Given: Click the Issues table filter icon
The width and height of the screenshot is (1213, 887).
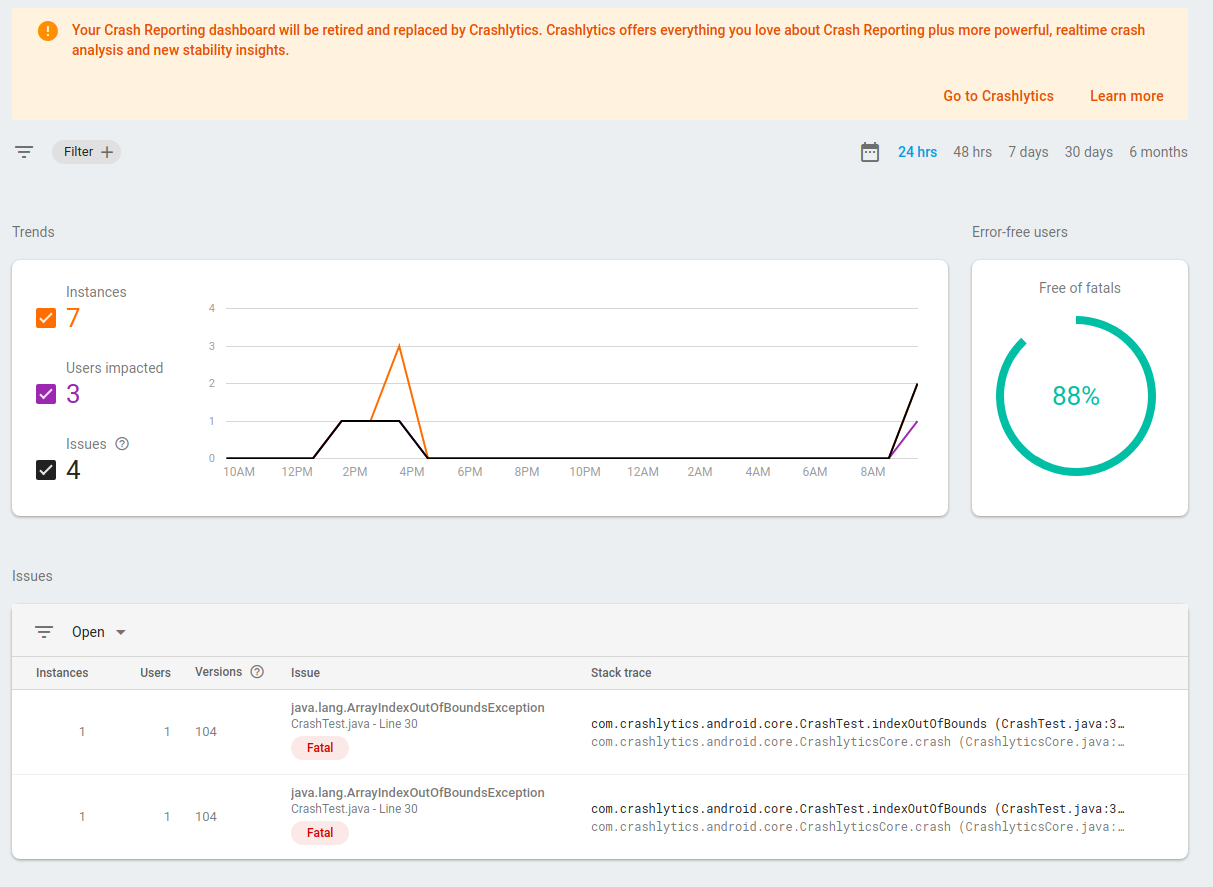Looking at the screenshot, I should 44,632.
